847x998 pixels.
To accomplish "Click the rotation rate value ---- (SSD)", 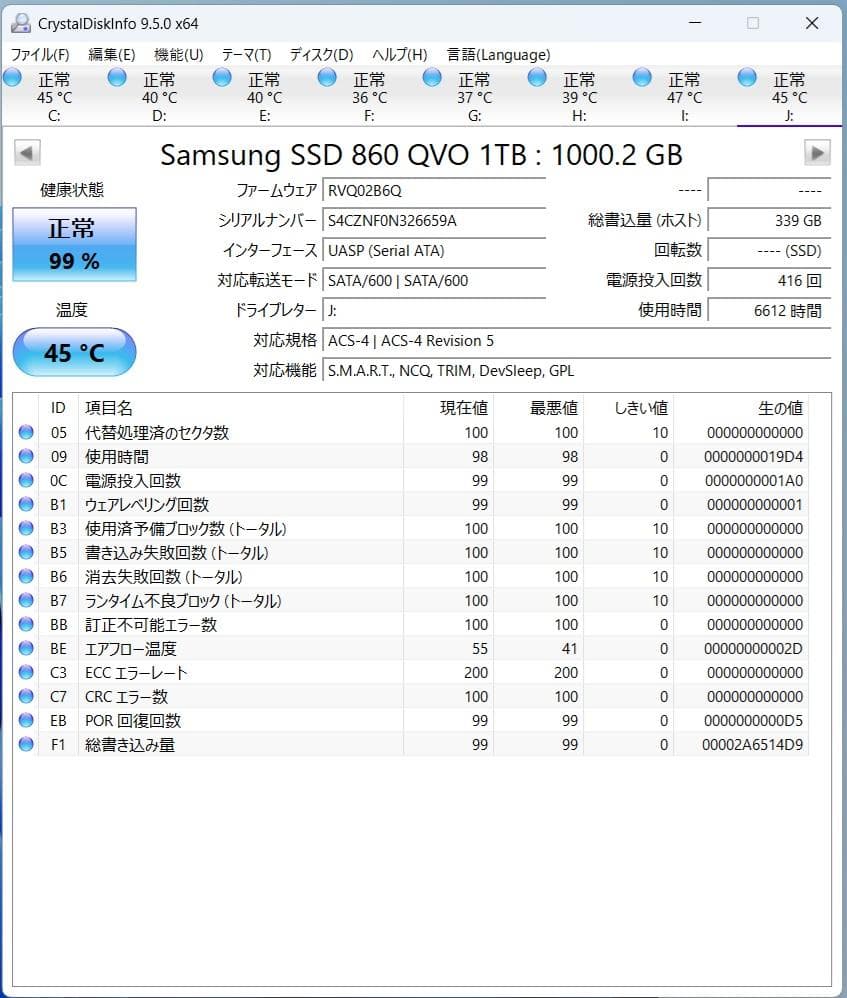I will coord(769,251).
